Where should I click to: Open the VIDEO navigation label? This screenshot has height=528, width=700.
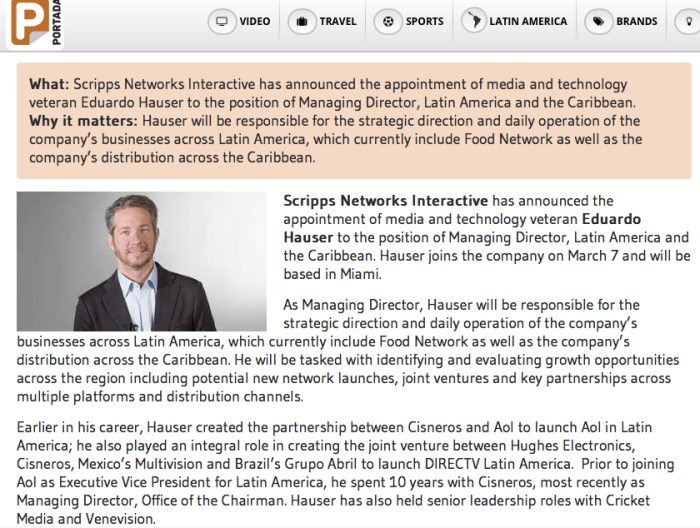[255, 21]
